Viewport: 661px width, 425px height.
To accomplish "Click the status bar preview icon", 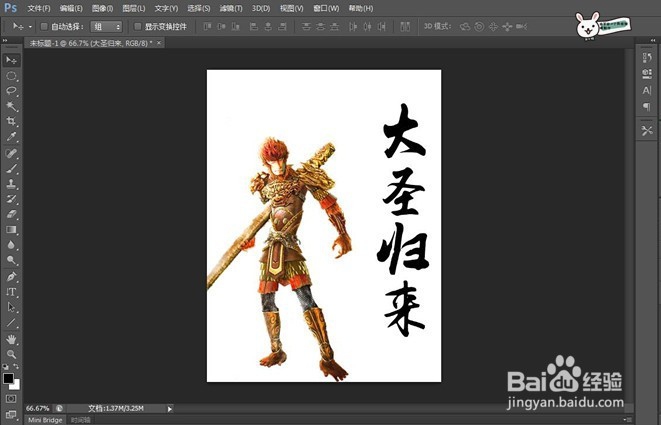I will 59,409.
